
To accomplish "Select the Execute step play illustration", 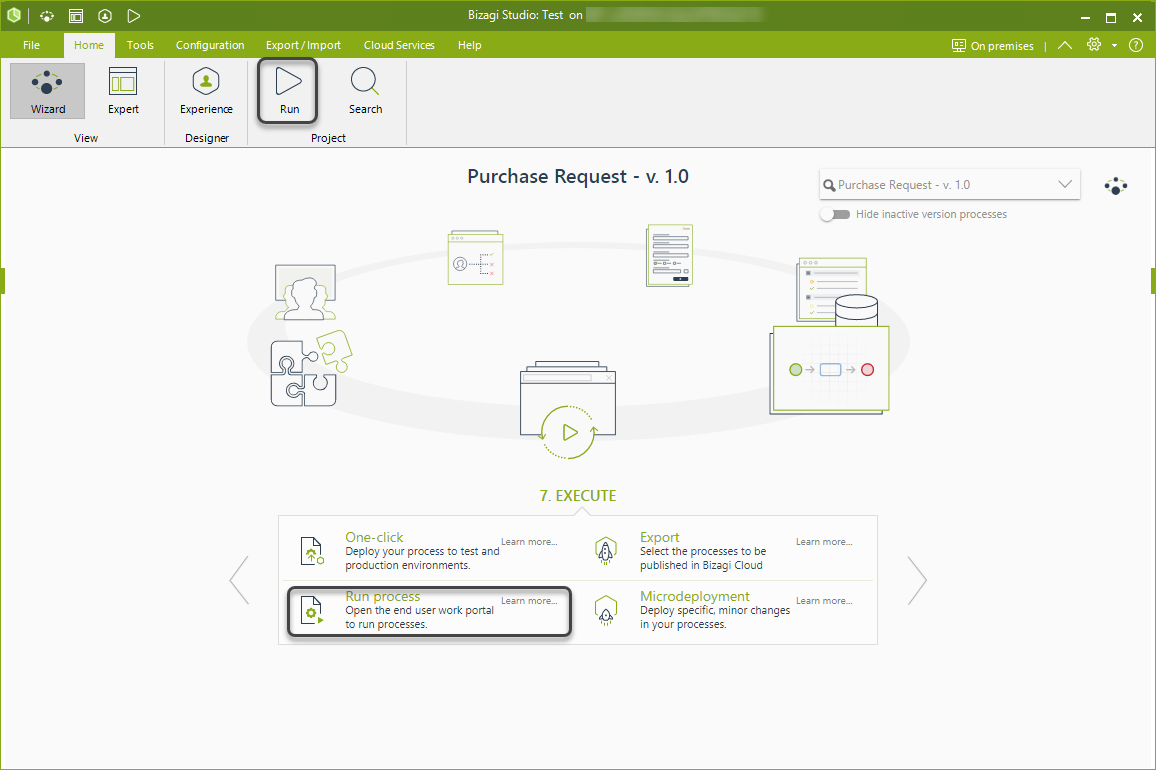I will point(568,410).
